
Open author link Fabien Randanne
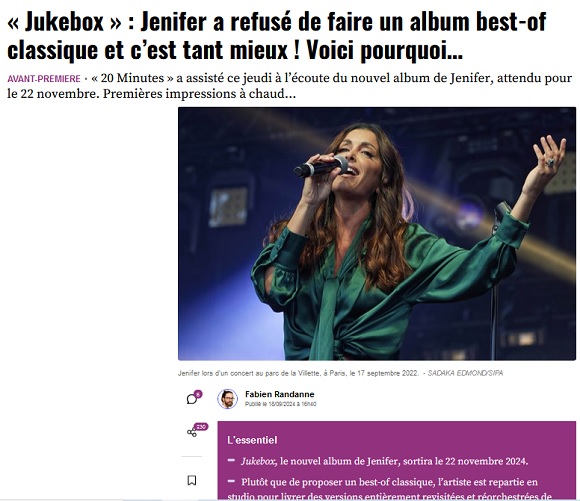(280, 394)
